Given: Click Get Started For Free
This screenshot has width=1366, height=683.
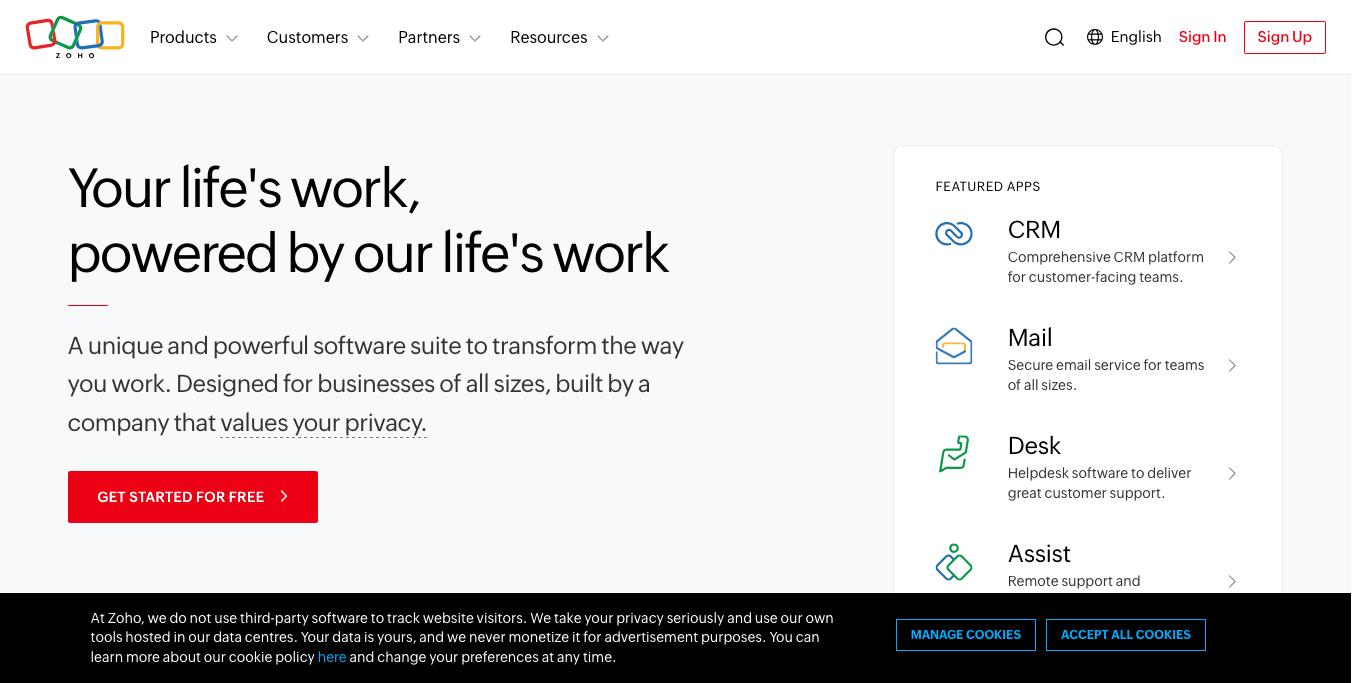Looking at the screenshot, I should [x=192, y=496].
